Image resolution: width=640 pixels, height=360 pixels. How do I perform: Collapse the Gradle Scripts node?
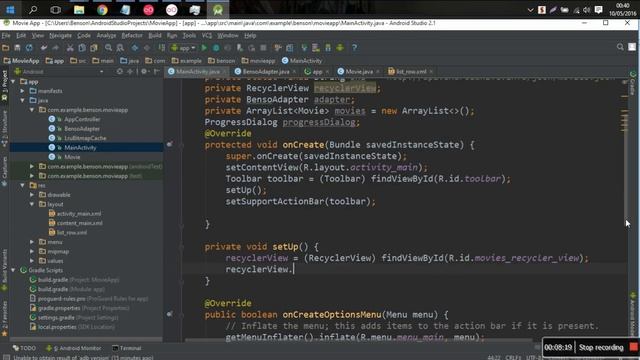pos(13,270)
